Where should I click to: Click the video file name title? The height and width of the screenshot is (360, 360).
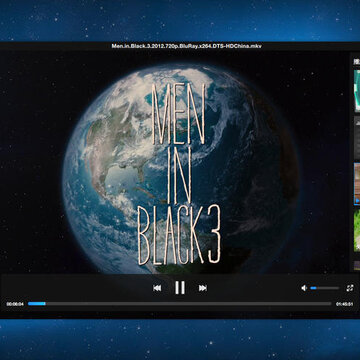(x=186, y=46)
